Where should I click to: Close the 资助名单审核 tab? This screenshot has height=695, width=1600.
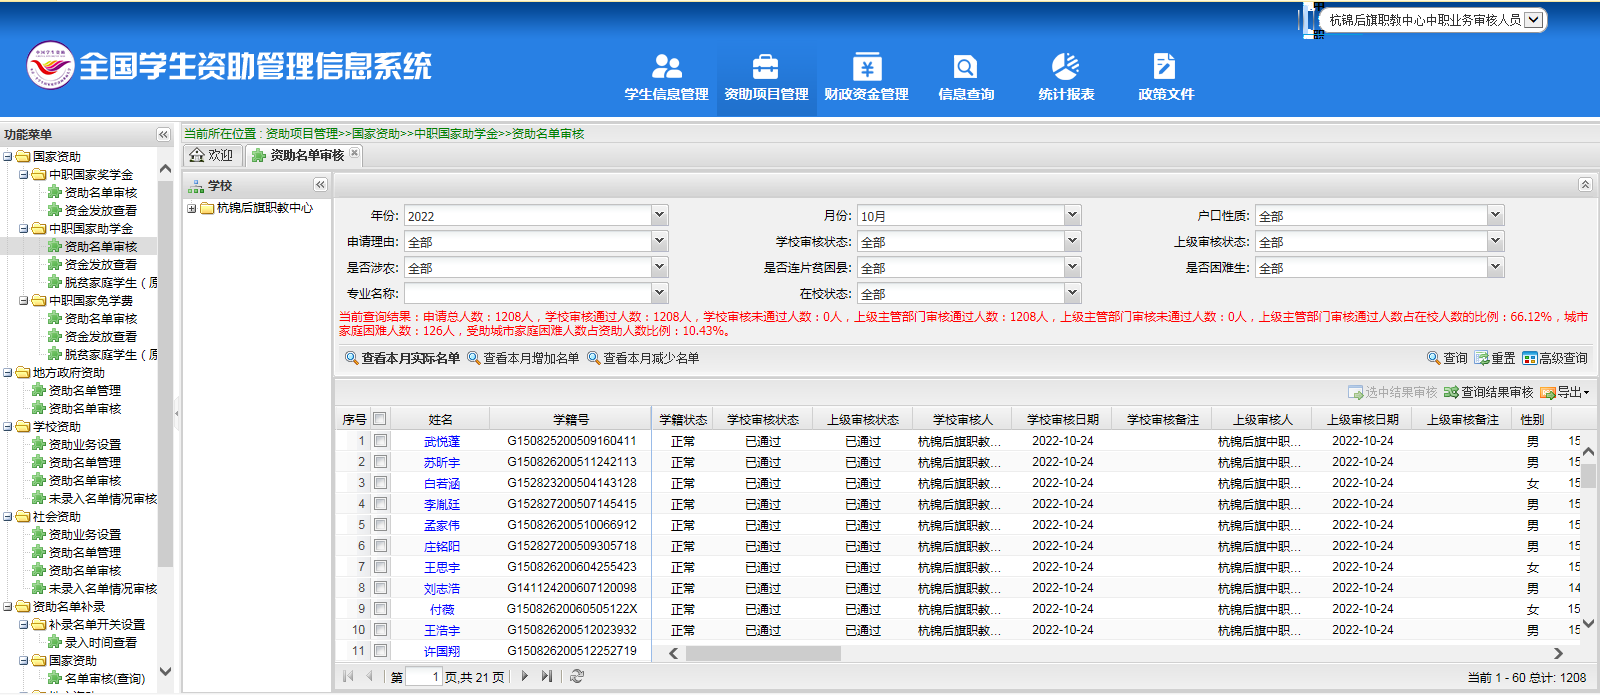[x=354, y=154]
